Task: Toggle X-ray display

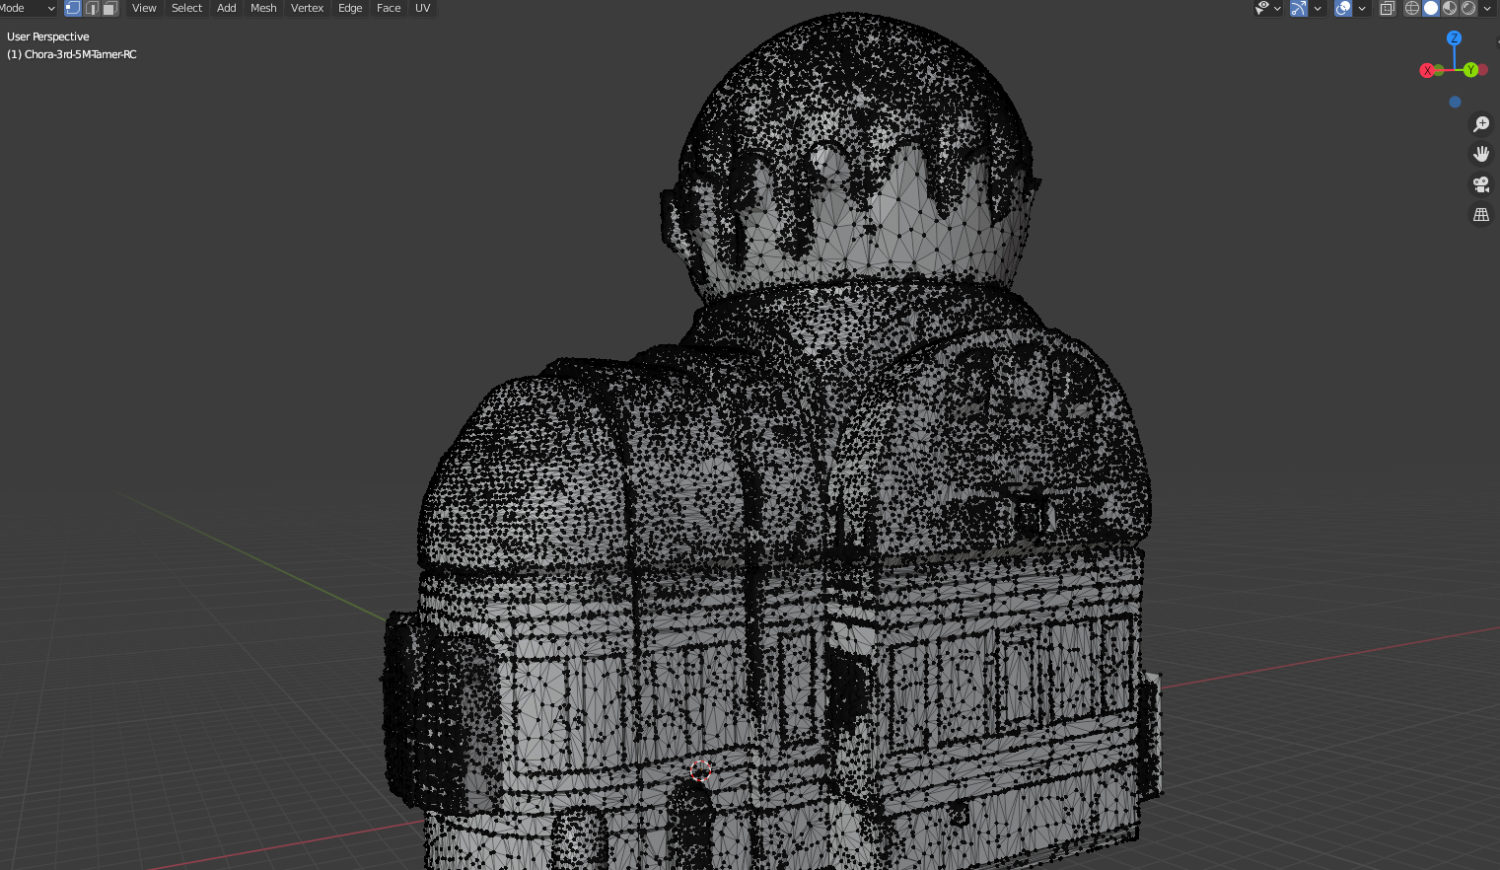Action: (1387, 8)
